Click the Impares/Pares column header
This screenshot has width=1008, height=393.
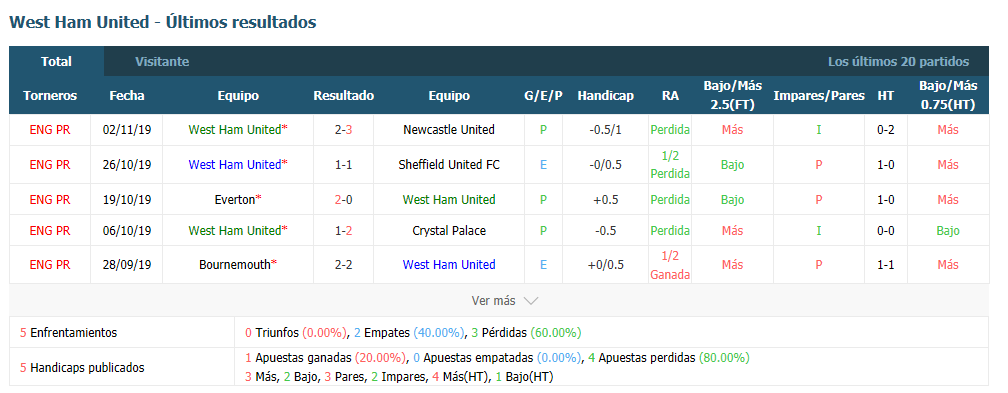tap(818, 96)
